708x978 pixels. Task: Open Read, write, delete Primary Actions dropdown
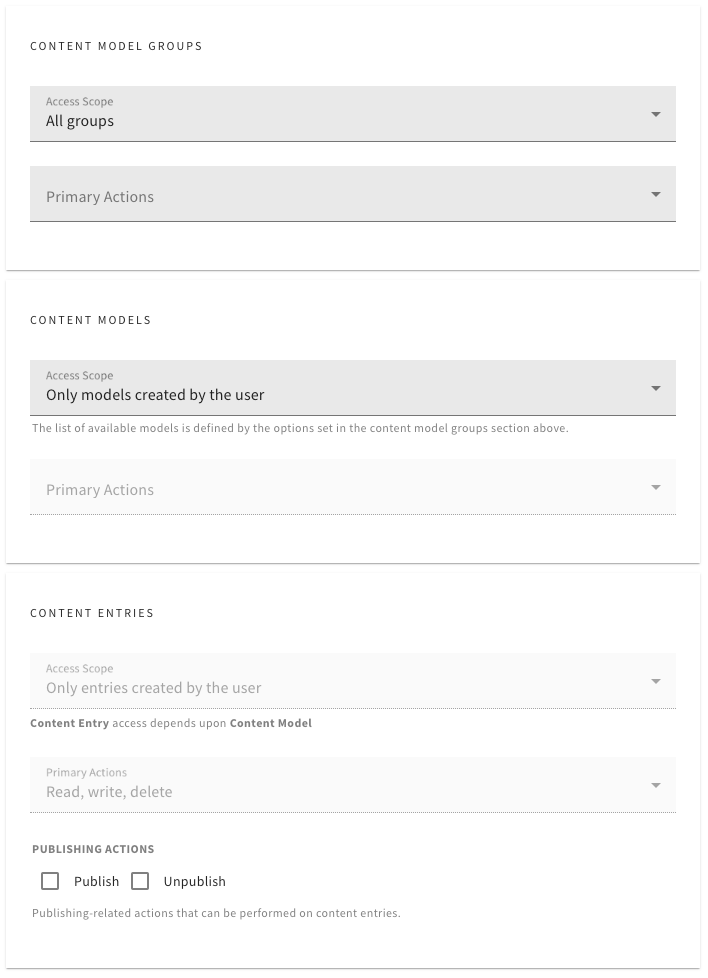[352, 785]
